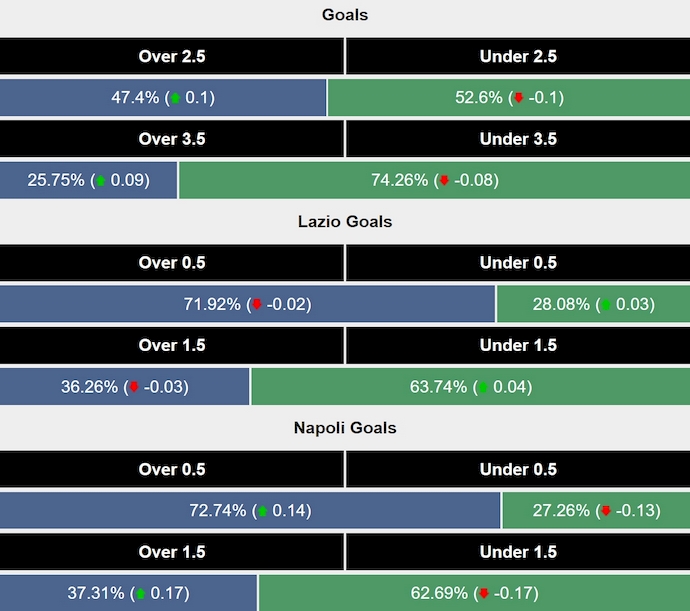The height and width of the screenshot is (611, 690).
Task: Click red down arrow beside 52.6%
Action: point(518,98)
